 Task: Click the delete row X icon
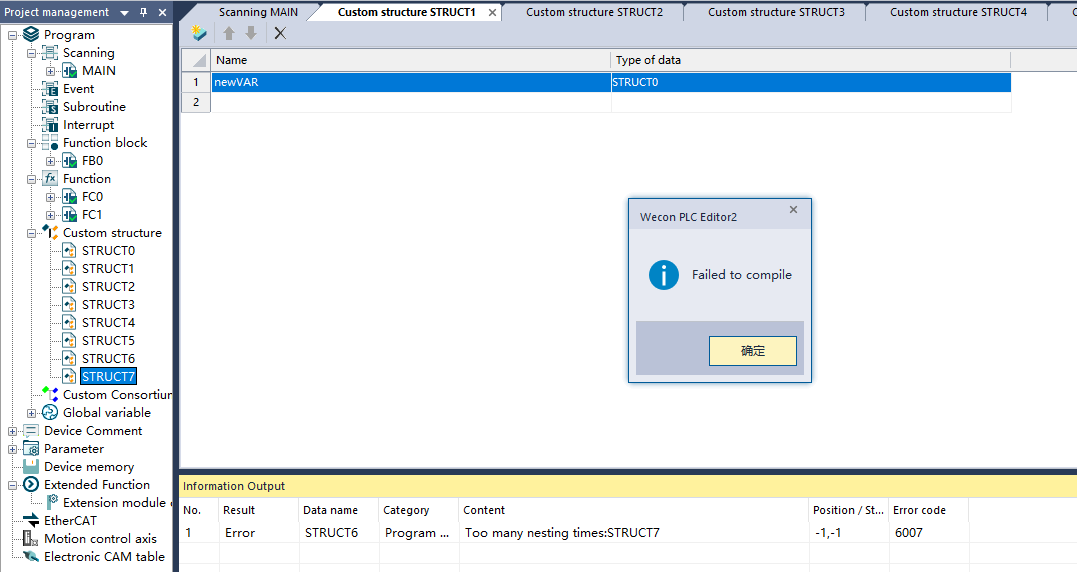tap(280, 33)
